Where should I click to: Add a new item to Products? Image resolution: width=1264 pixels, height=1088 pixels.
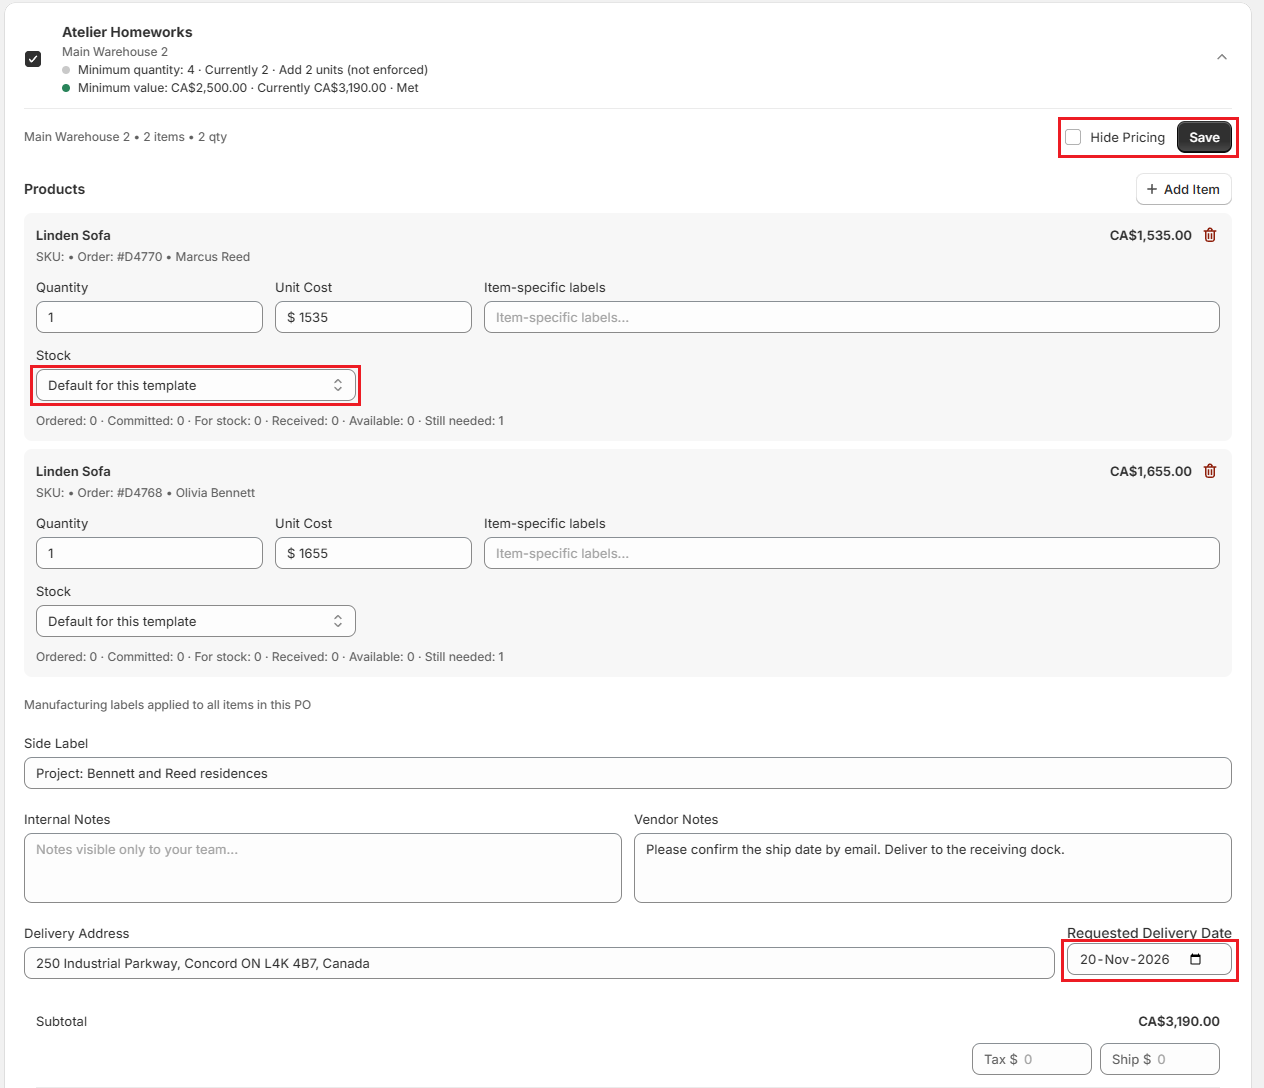pyautogui.click(x=1183, y=189)
